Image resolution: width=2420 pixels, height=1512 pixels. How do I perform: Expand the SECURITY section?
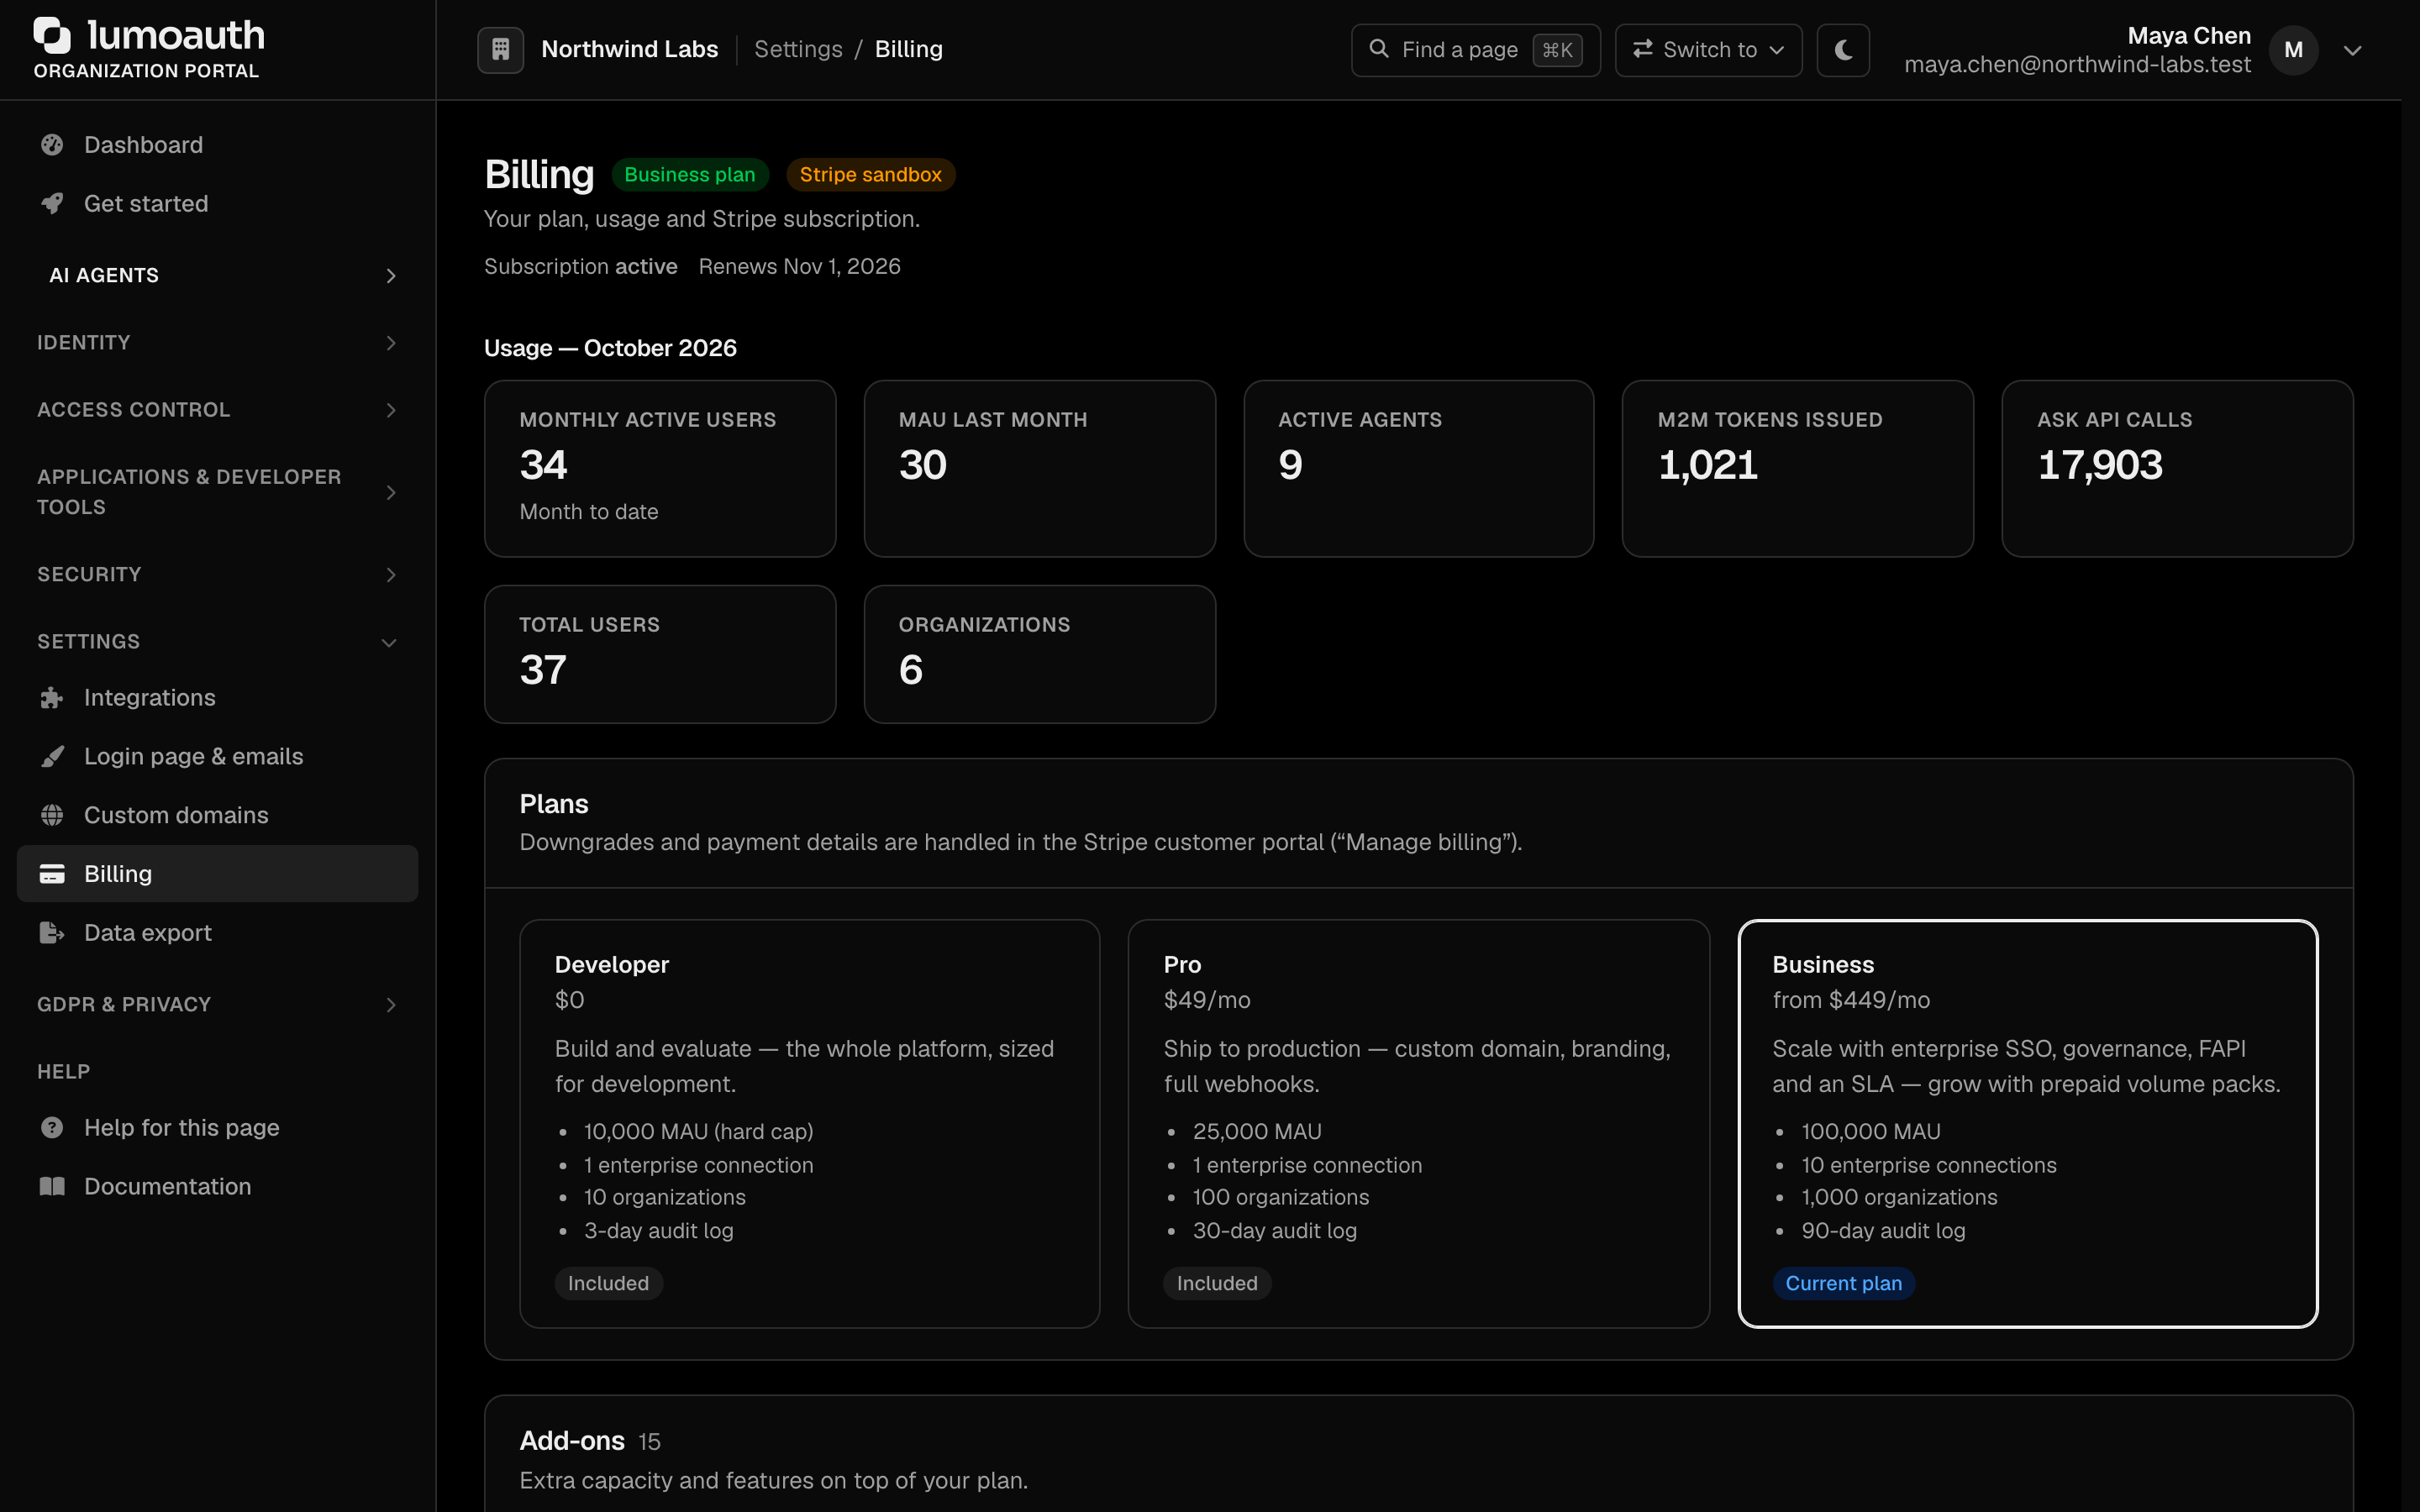218,575
